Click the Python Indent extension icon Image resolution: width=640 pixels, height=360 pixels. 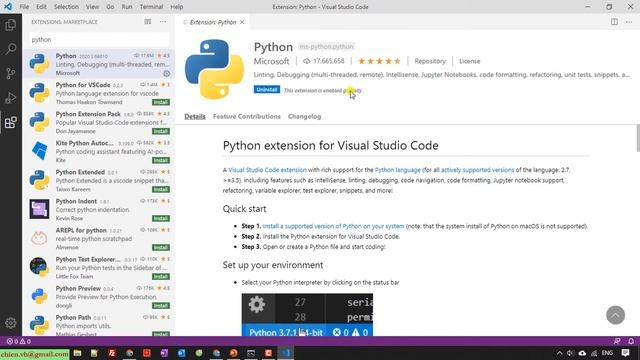(39, 209)
